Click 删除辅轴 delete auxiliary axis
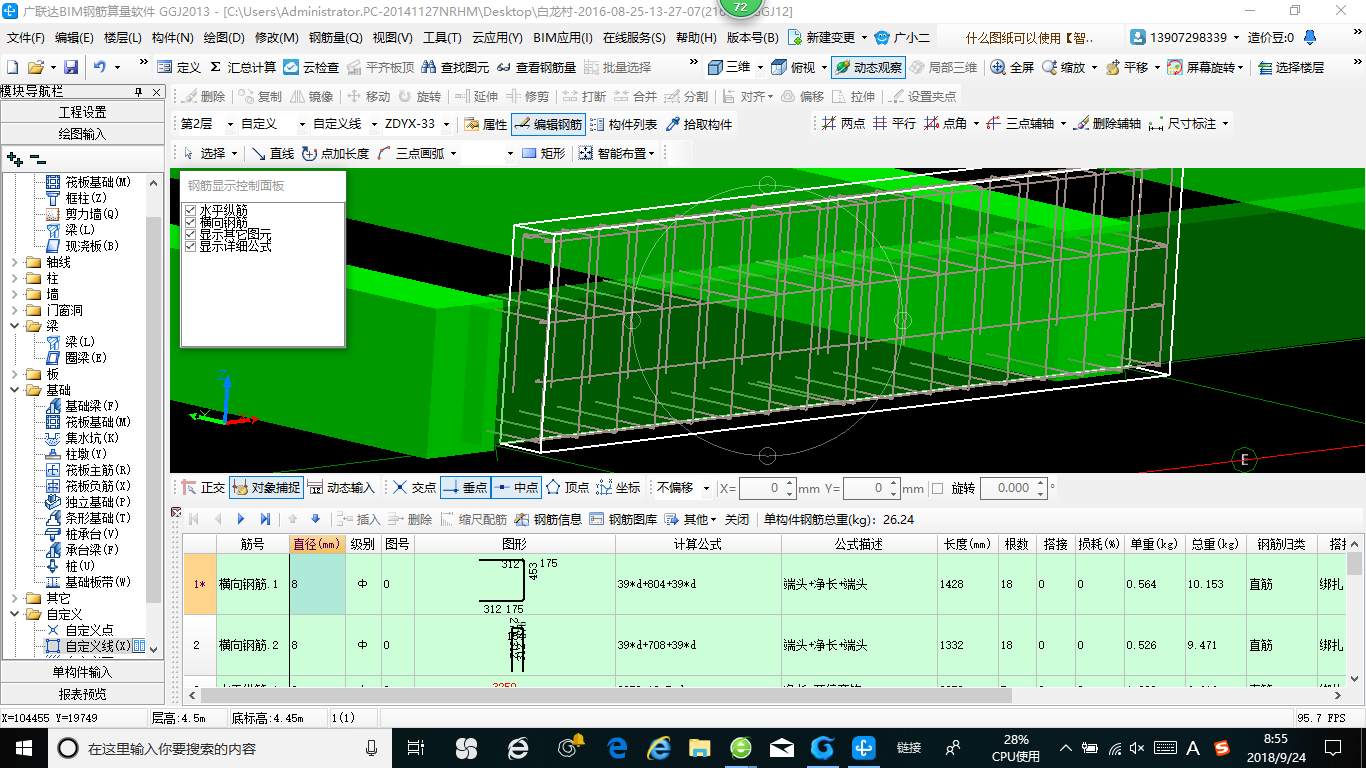The width and height of the screenshot is (1366, 768). [x=1106, y=123]
